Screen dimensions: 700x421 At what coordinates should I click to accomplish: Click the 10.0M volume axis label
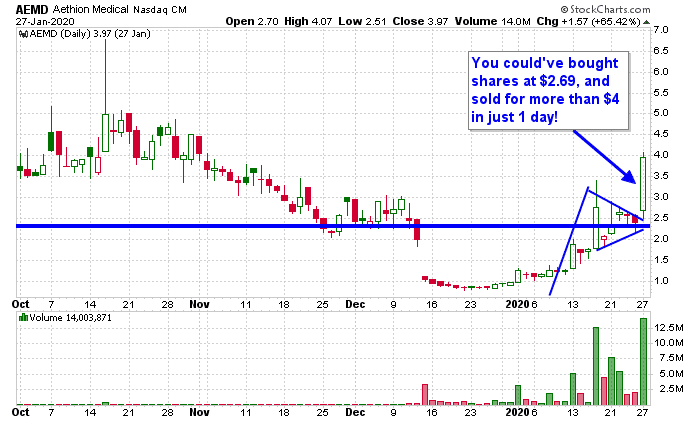click(x=669, y=343)
